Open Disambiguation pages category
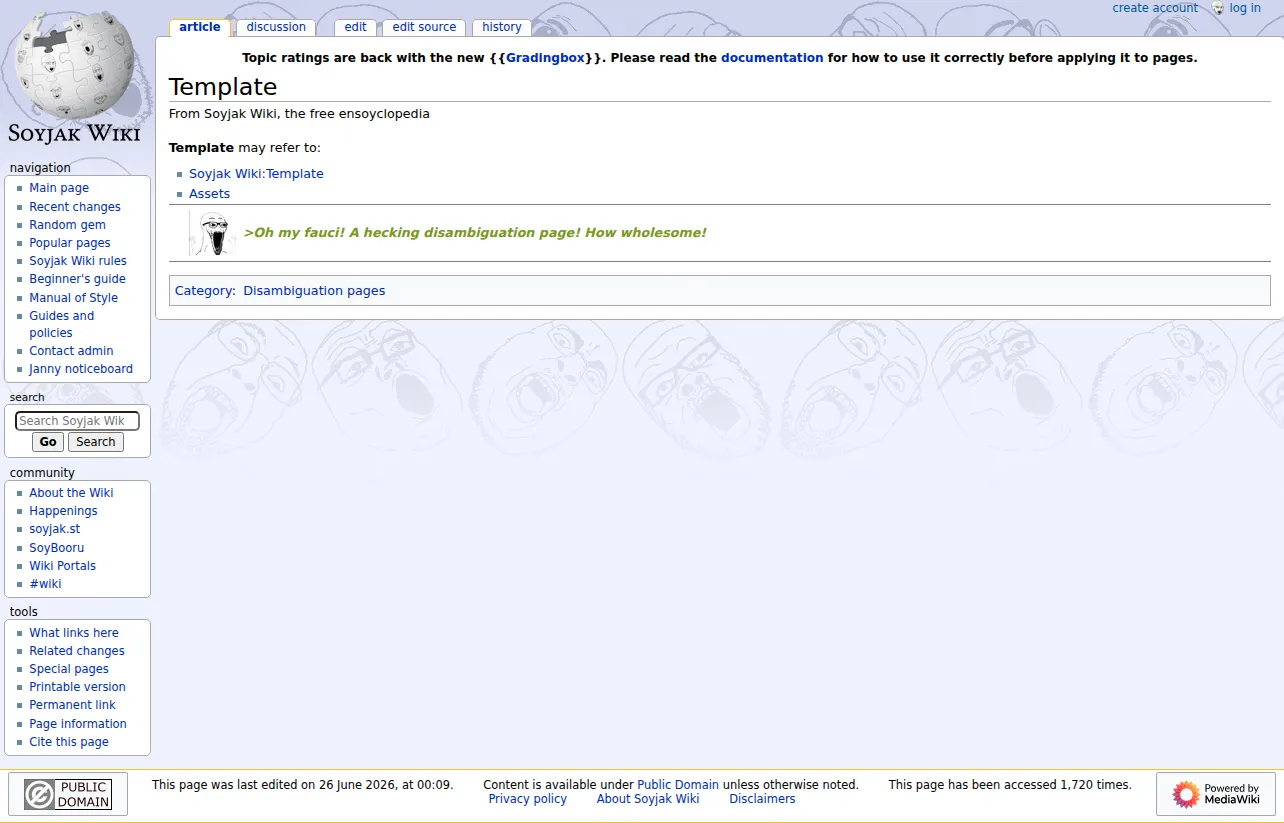 pos(314,291)
